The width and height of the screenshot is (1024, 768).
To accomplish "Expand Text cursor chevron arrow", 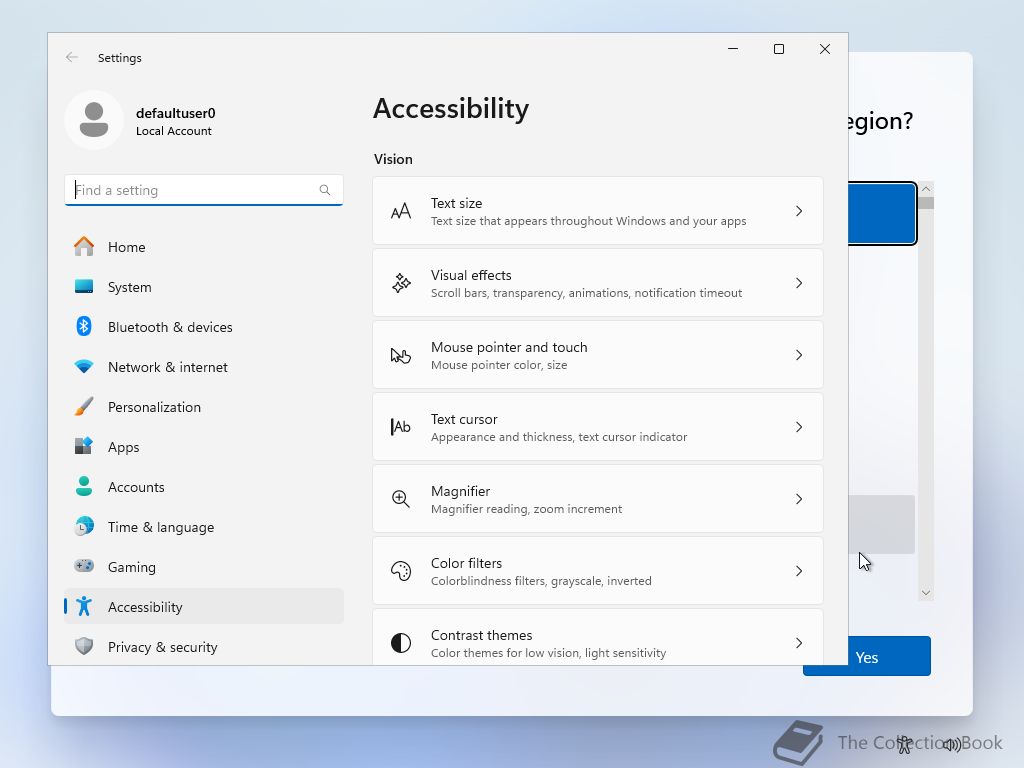I will click(x=799, y=427).
